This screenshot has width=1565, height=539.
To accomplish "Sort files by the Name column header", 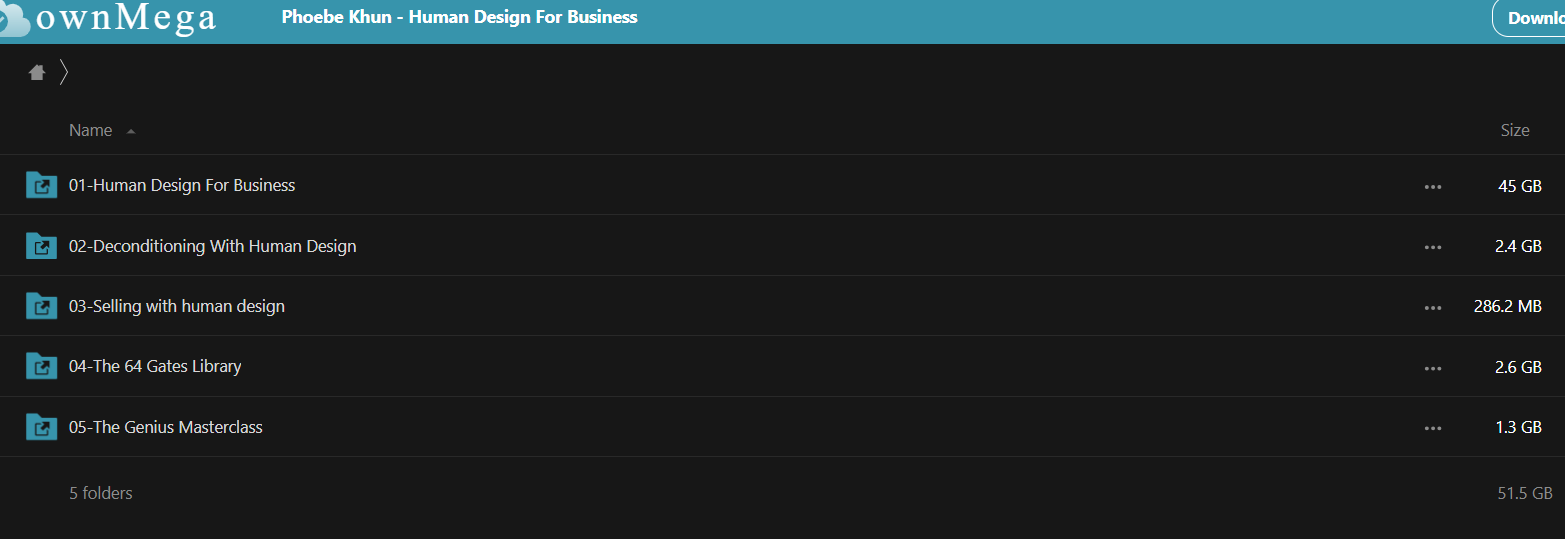I will click(x=90, y=130).
